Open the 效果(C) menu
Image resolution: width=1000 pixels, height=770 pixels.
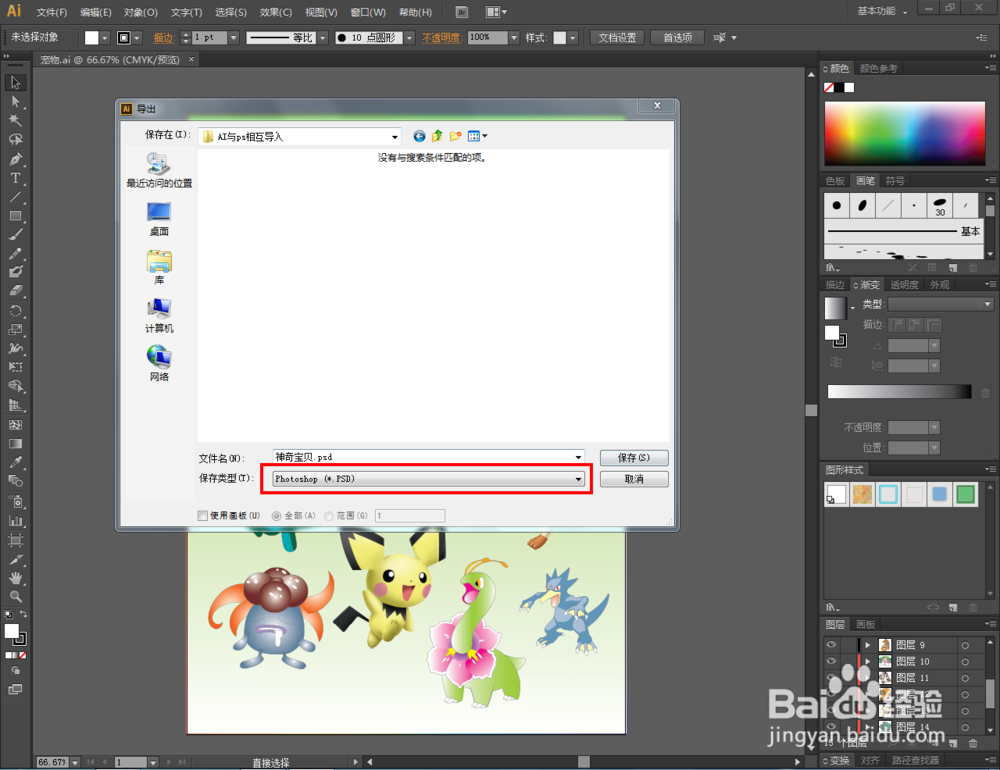click(x=276, y=12)
